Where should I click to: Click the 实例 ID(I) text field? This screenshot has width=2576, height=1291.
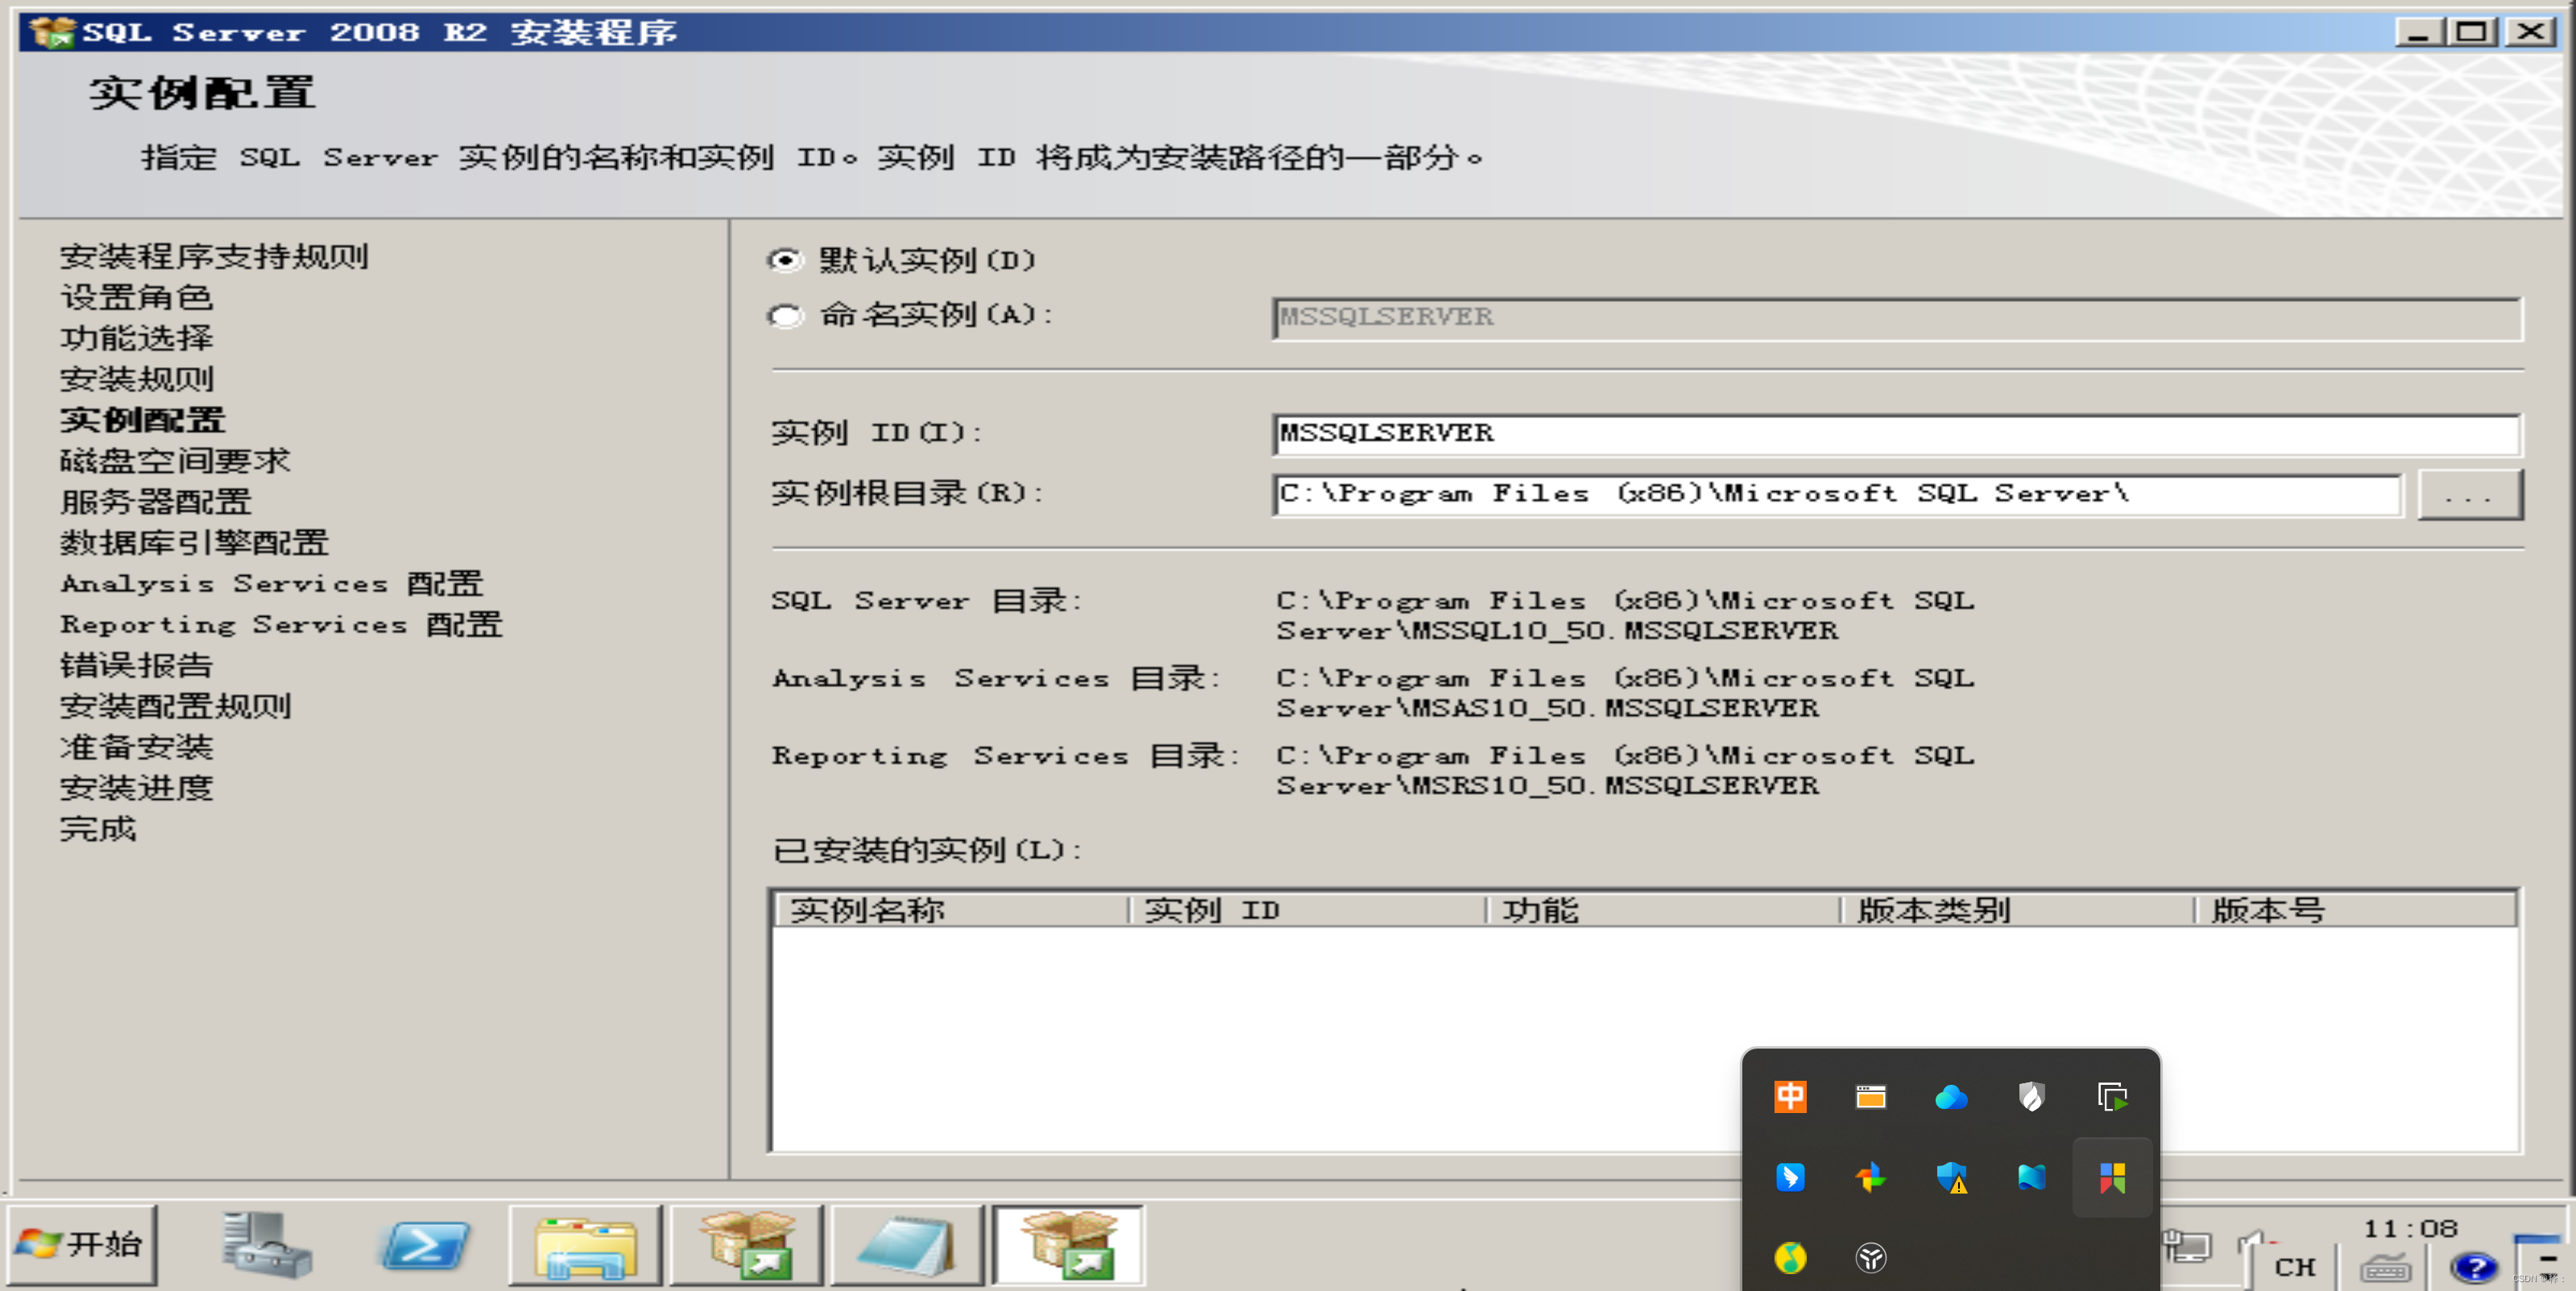[x=1896, y=434]
